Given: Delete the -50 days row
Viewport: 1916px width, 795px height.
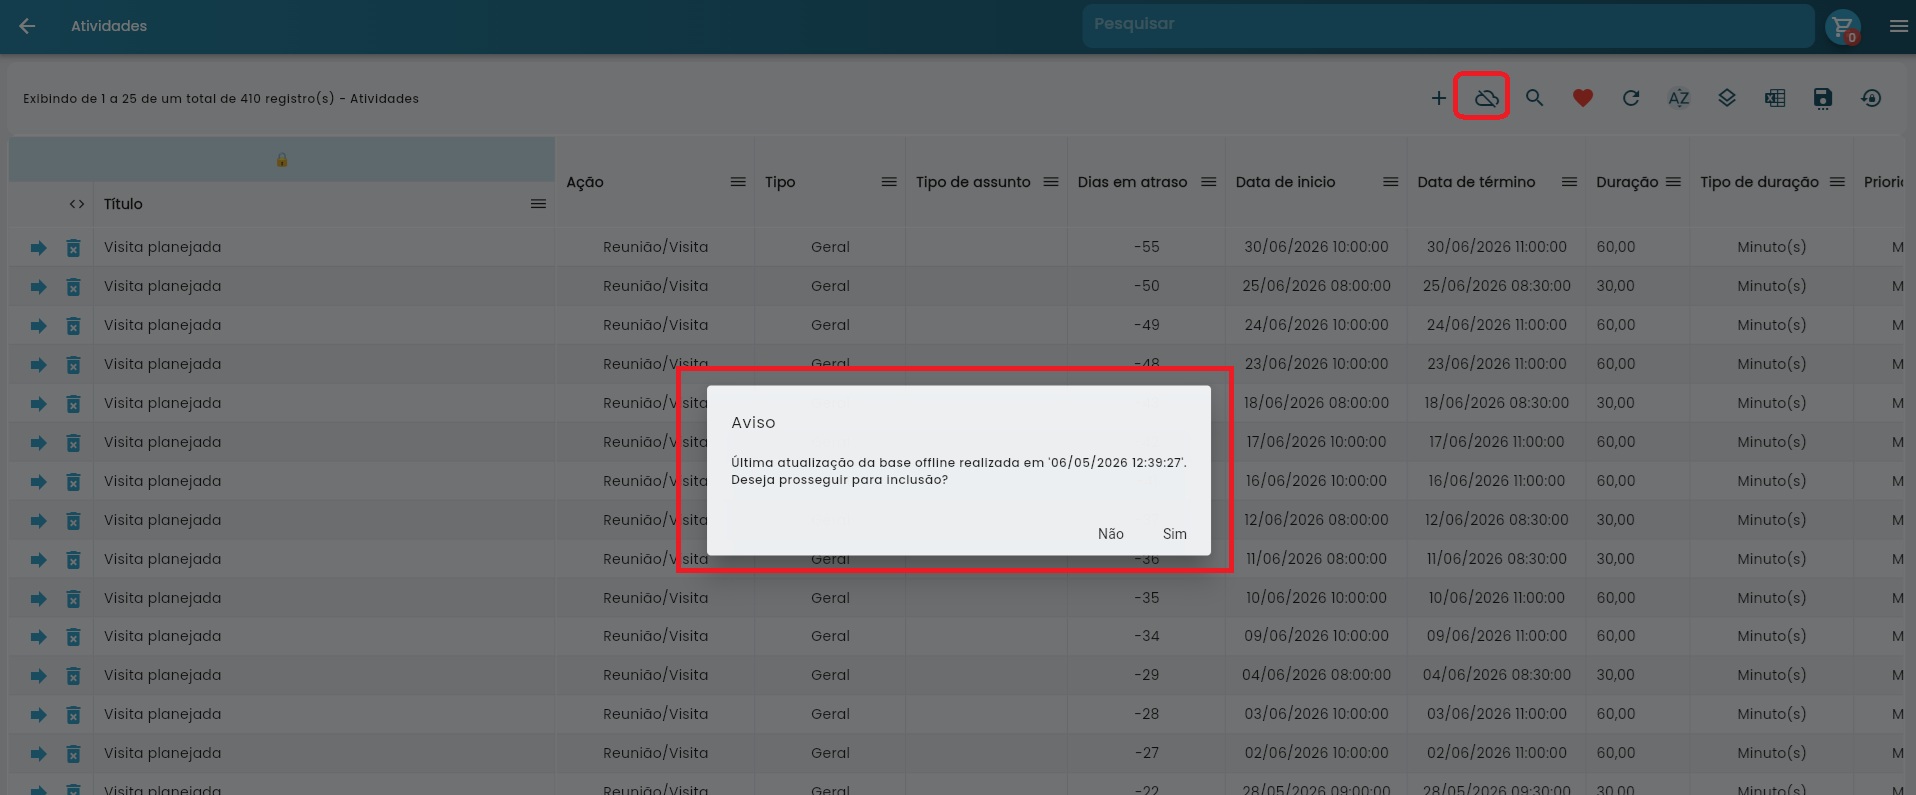Looking at the screenshot, I should [x=73, y=287].
